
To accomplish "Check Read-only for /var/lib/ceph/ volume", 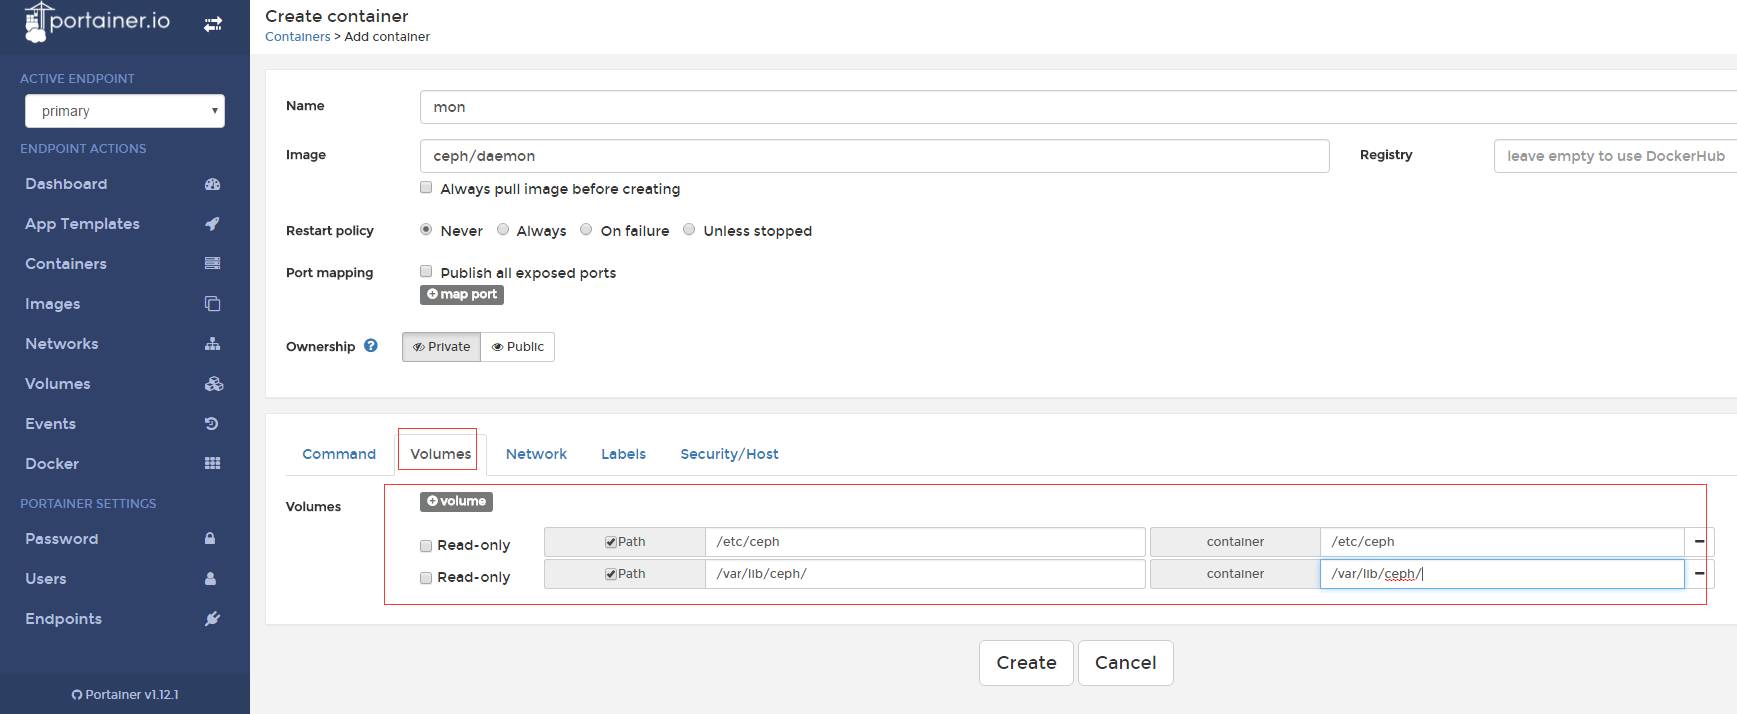I will [x=426, y=578].
